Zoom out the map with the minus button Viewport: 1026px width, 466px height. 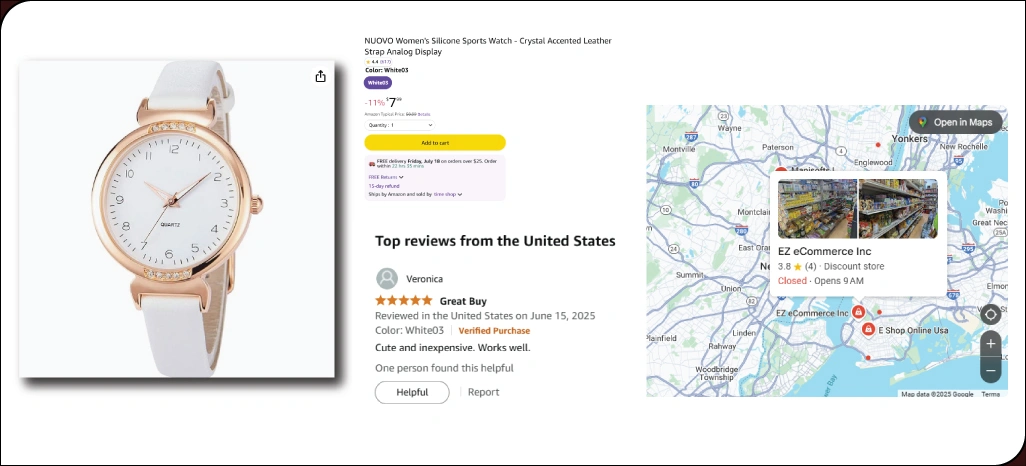pos(991,370)
